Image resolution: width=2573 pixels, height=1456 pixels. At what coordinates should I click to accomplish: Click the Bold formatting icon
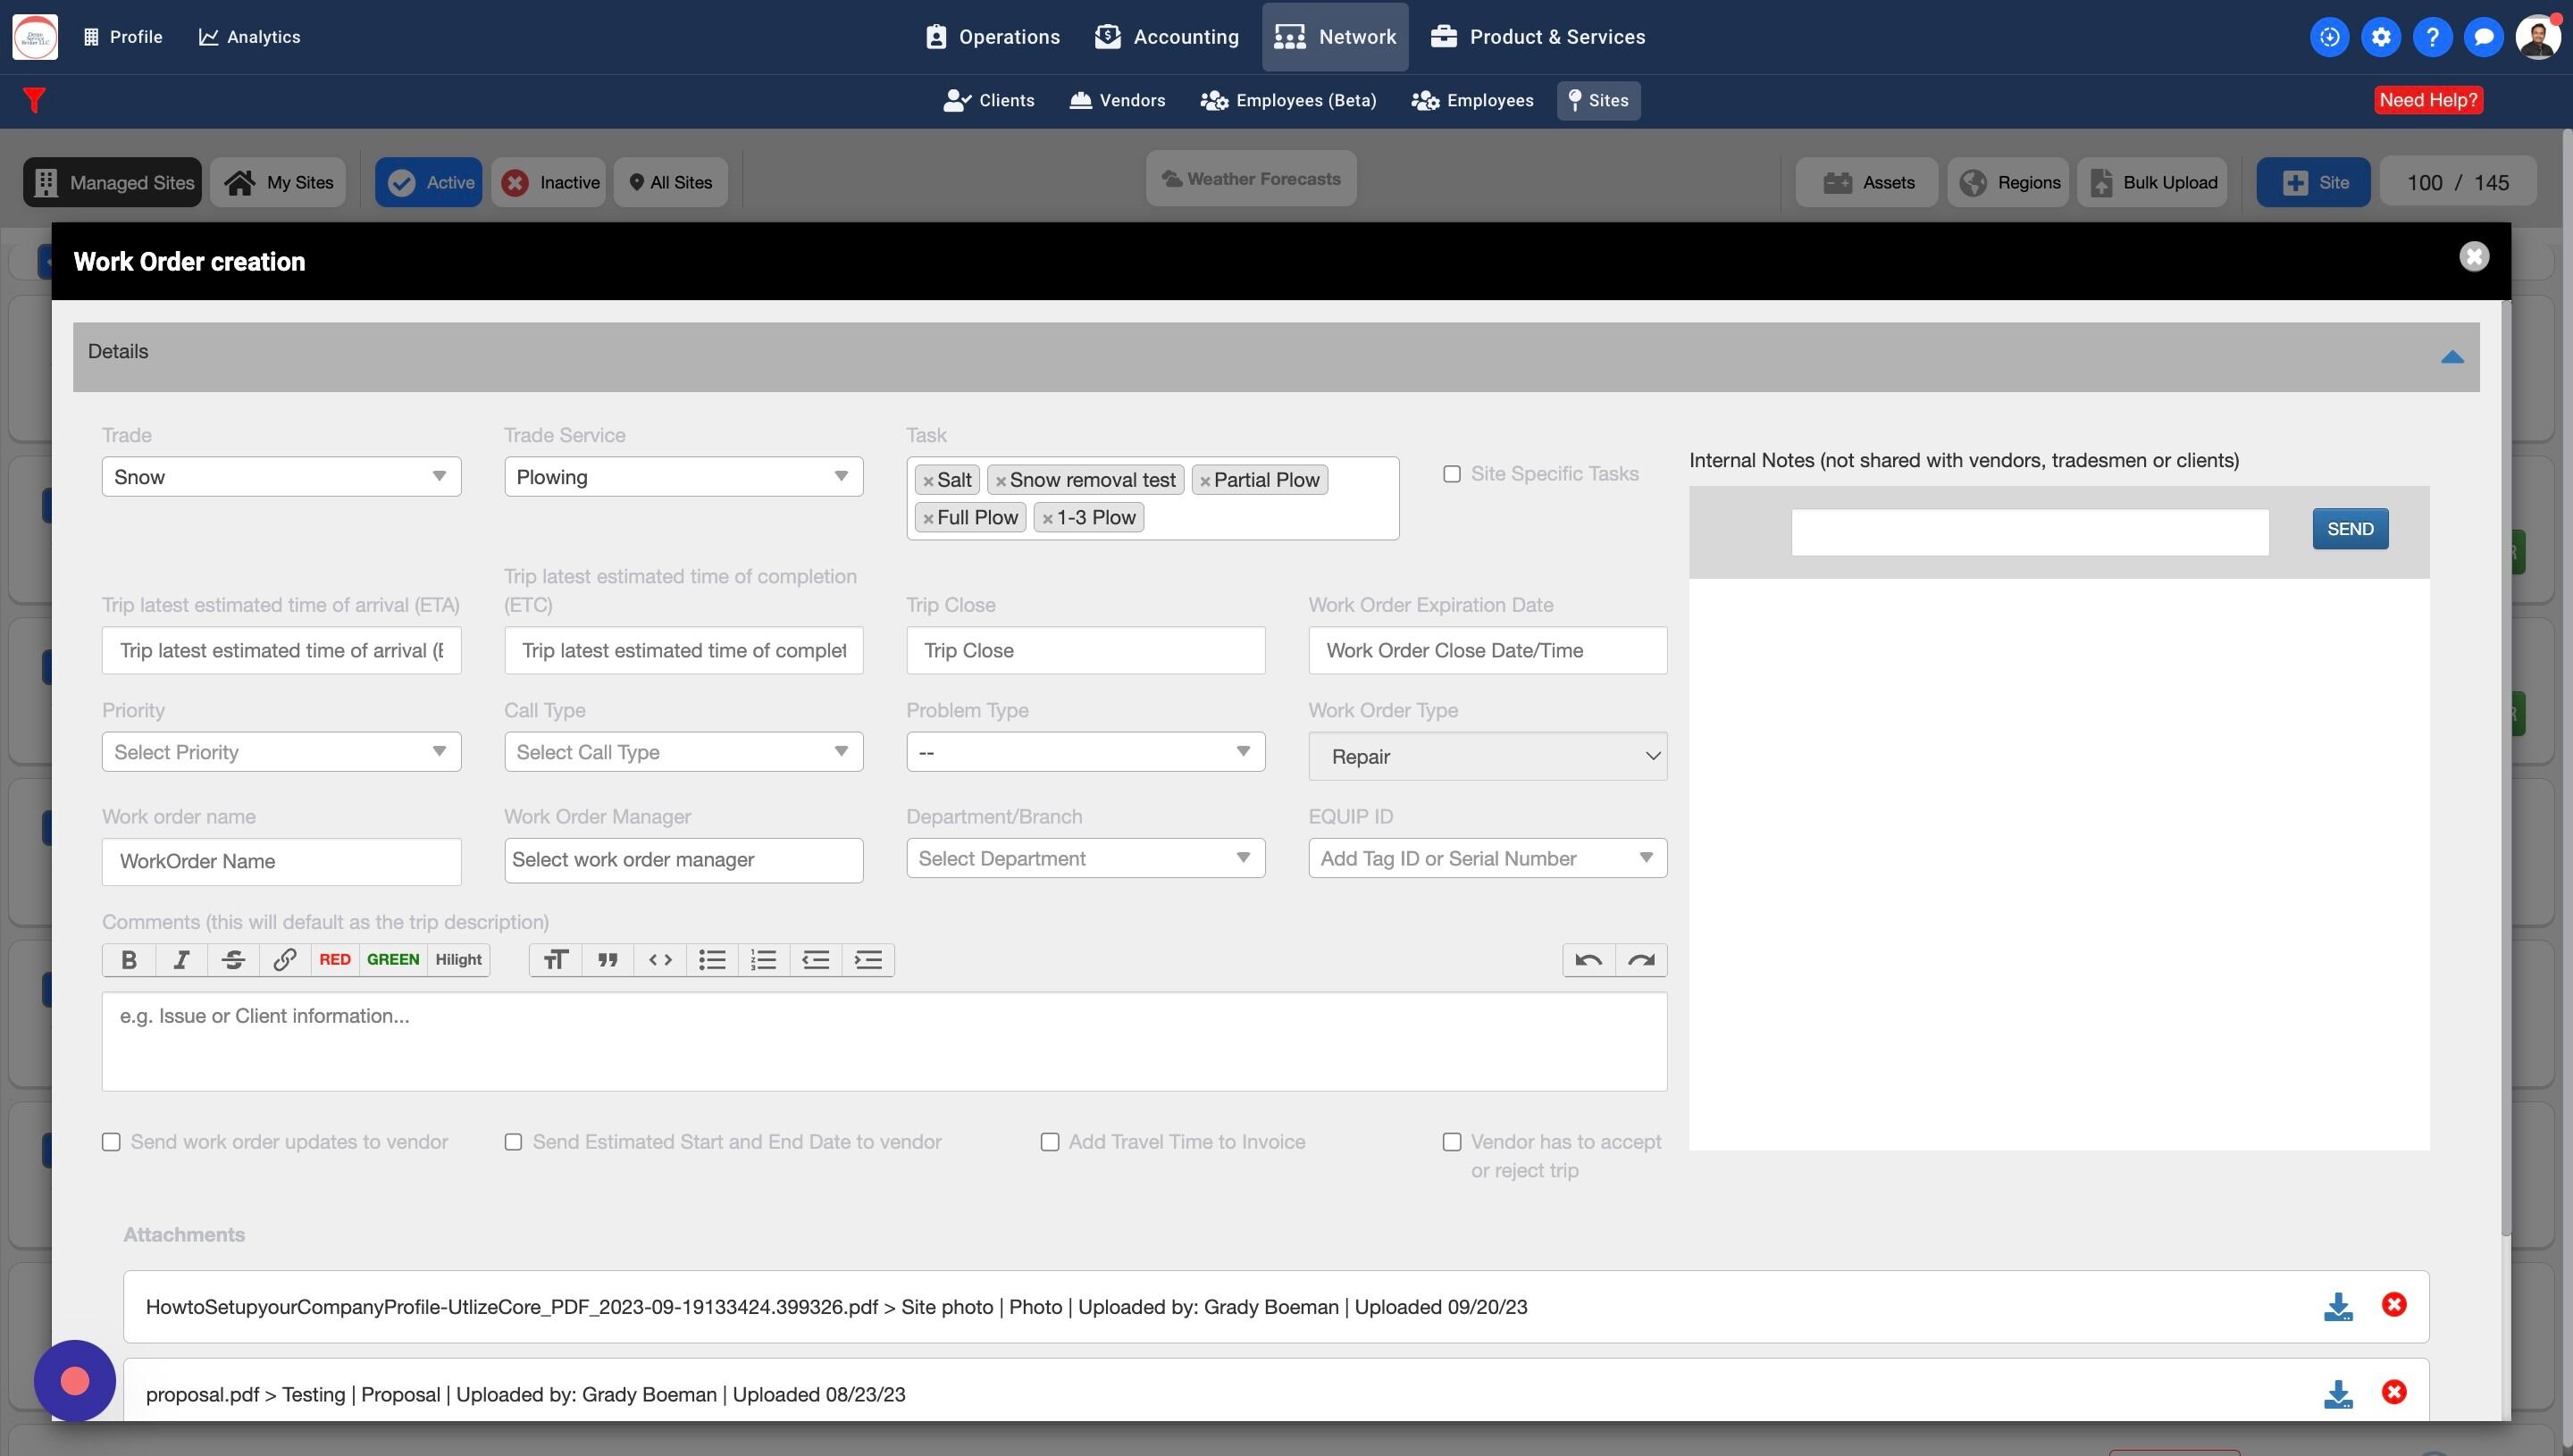(x=129, y=960)
